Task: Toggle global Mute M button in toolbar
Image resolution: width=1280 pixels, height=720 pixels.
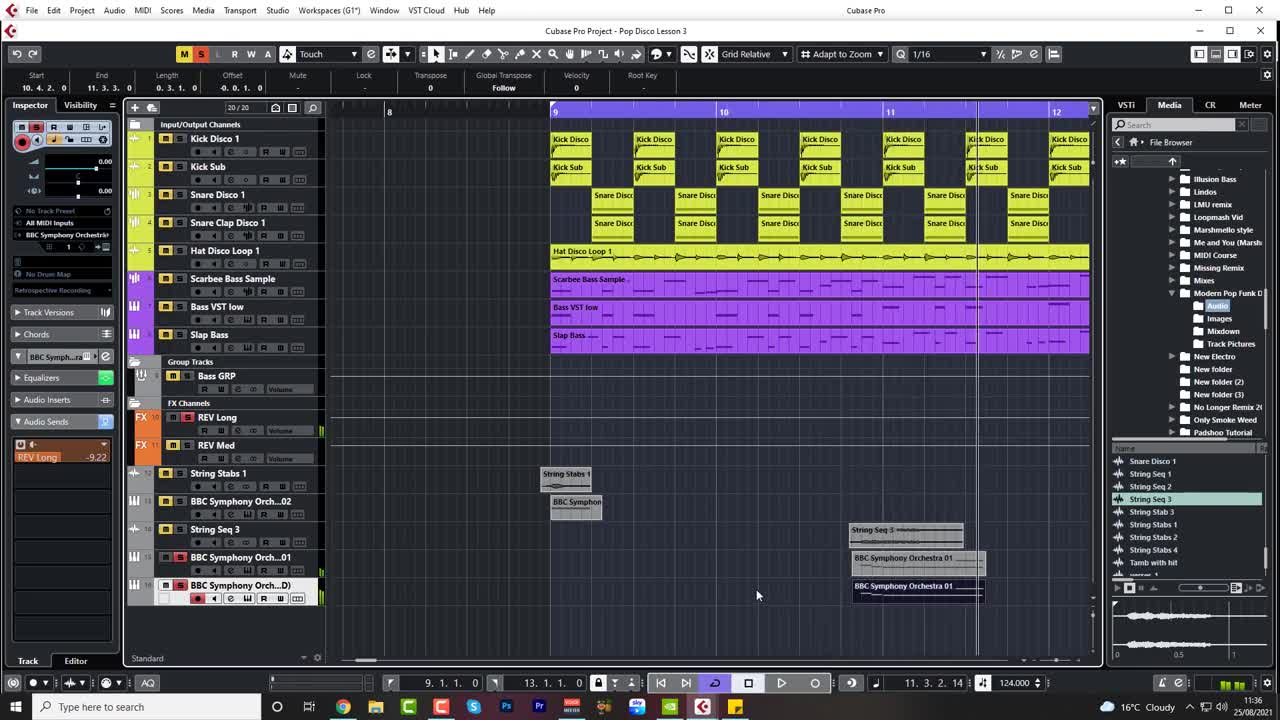Action: [x=184, y=54]
